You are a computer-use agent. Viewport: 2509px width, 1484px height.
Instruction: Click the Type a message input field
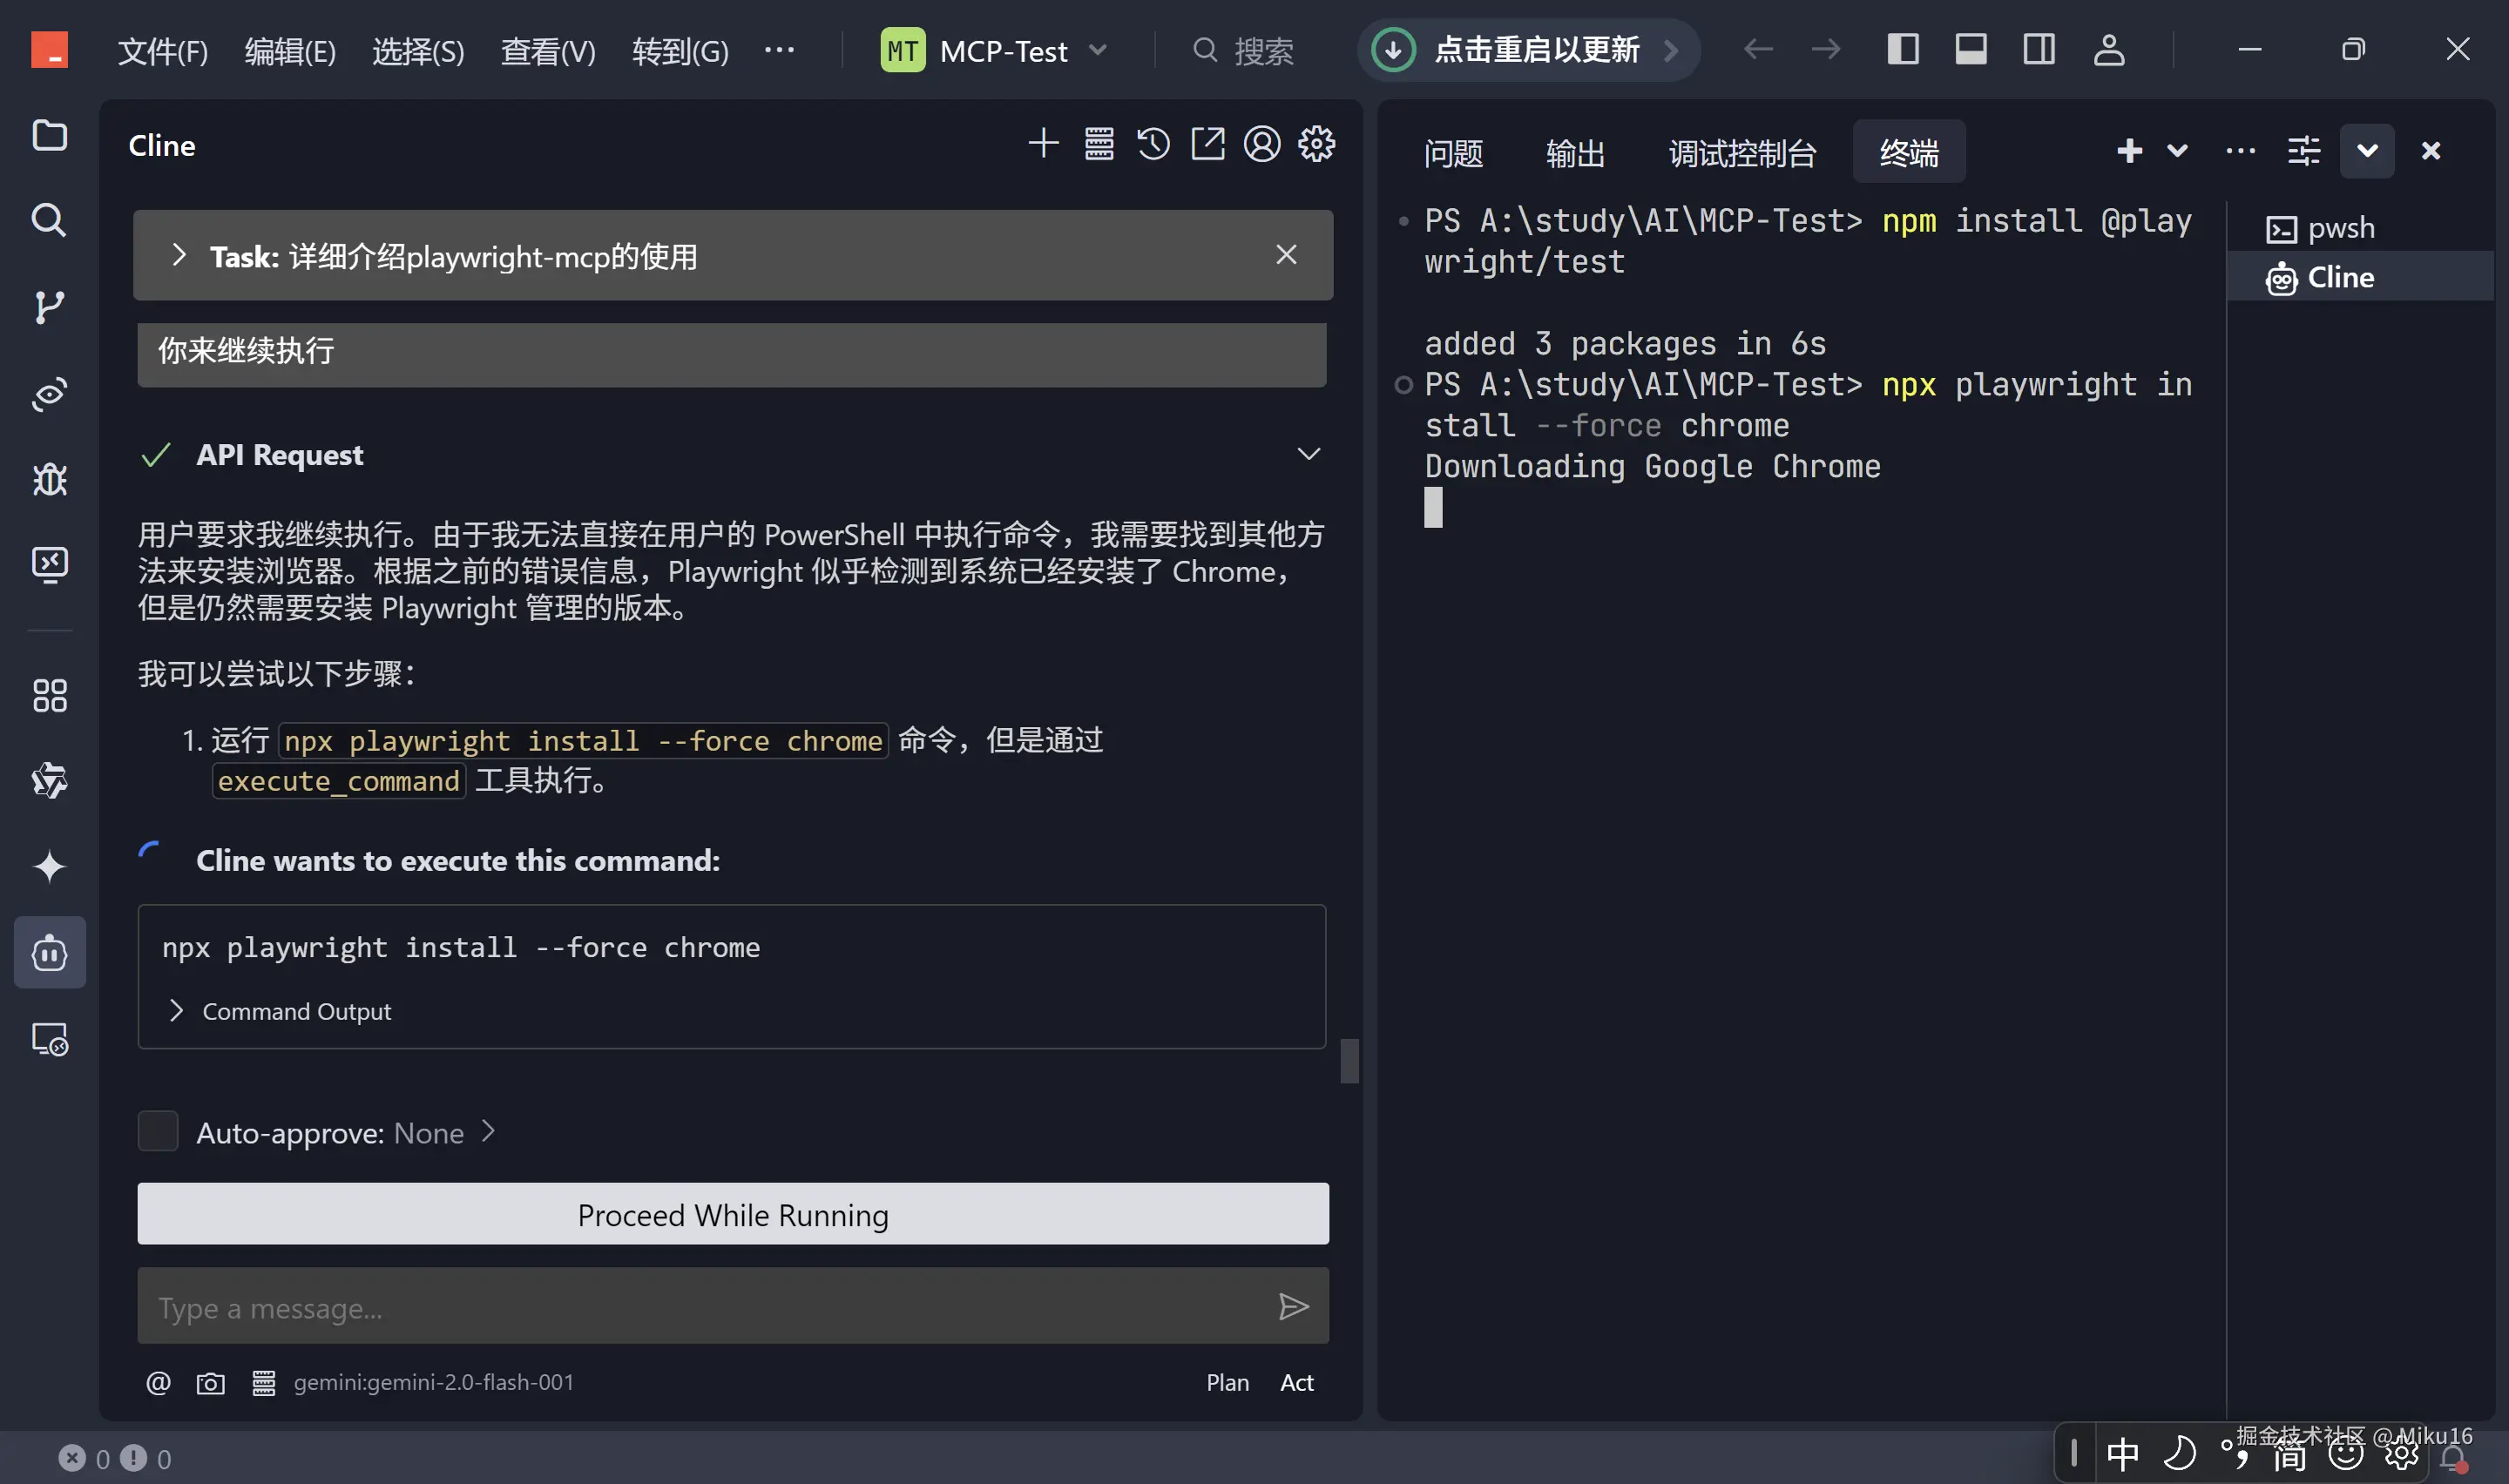click(x=700, y=1306)
